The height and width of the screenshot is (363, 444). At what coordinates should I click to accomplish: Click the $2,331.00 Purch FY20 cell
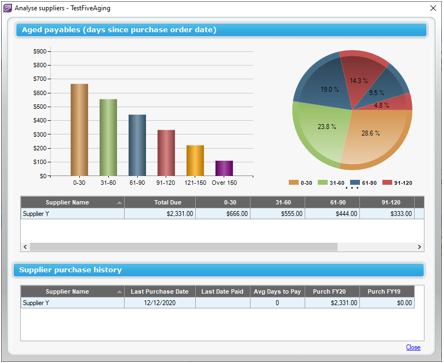click(x=332, y=303)
